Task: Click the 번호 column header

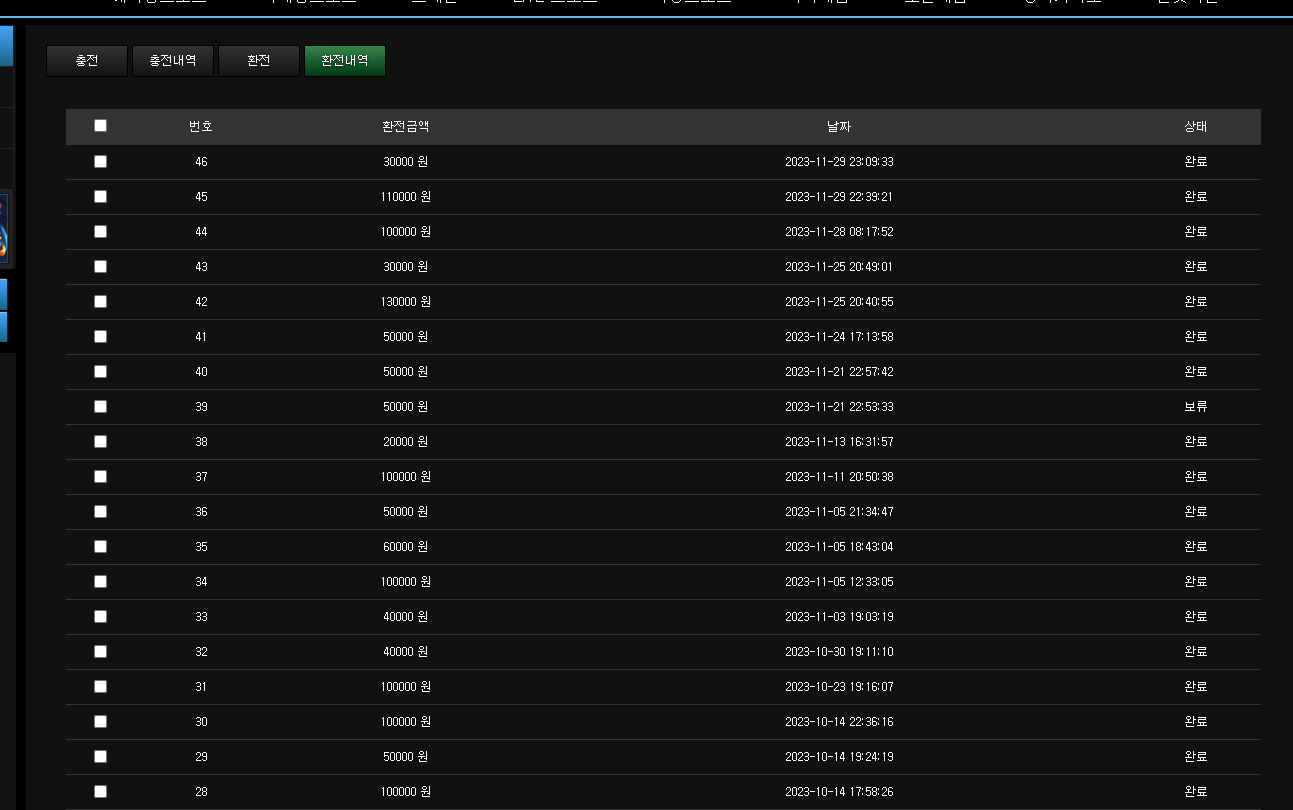Action: click(x=201, y=127)
